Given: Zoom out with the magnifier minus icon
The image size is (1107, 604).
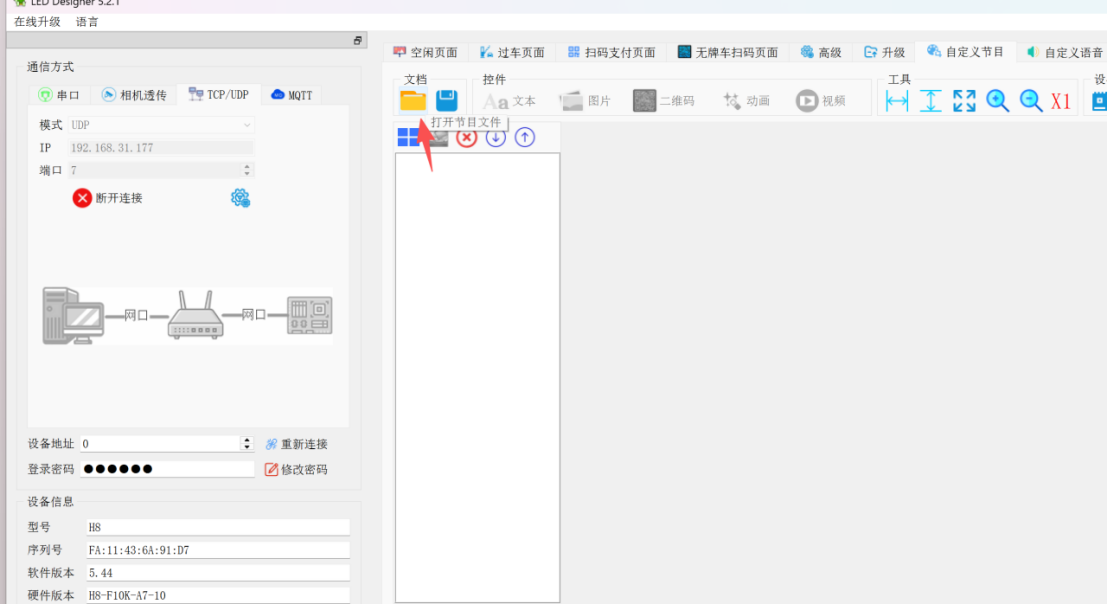Looking at the screenshot, I should click(x=1031, y=101).
